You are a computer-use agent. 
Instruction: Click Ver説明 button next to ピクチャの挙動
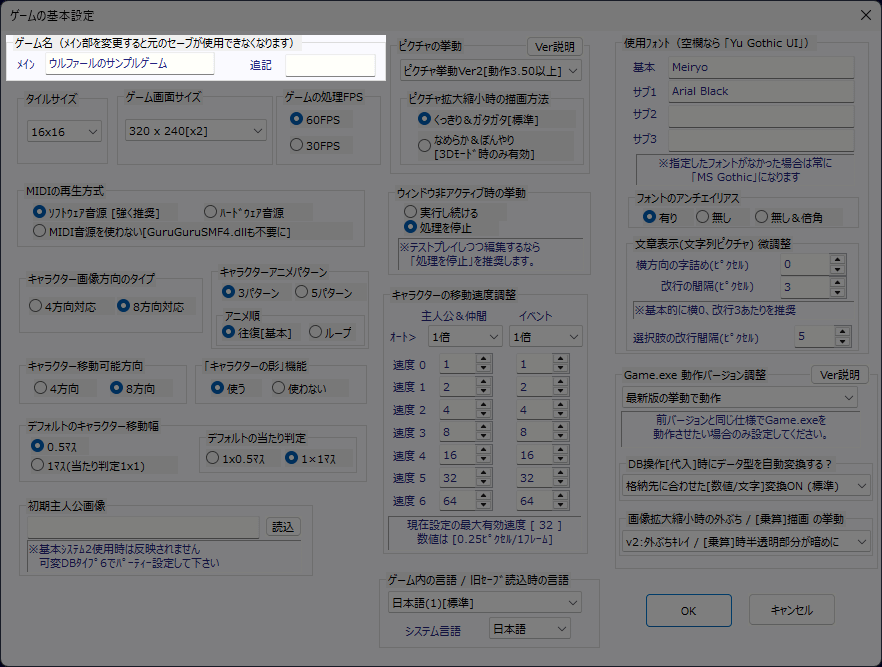(x=553, y=47)
